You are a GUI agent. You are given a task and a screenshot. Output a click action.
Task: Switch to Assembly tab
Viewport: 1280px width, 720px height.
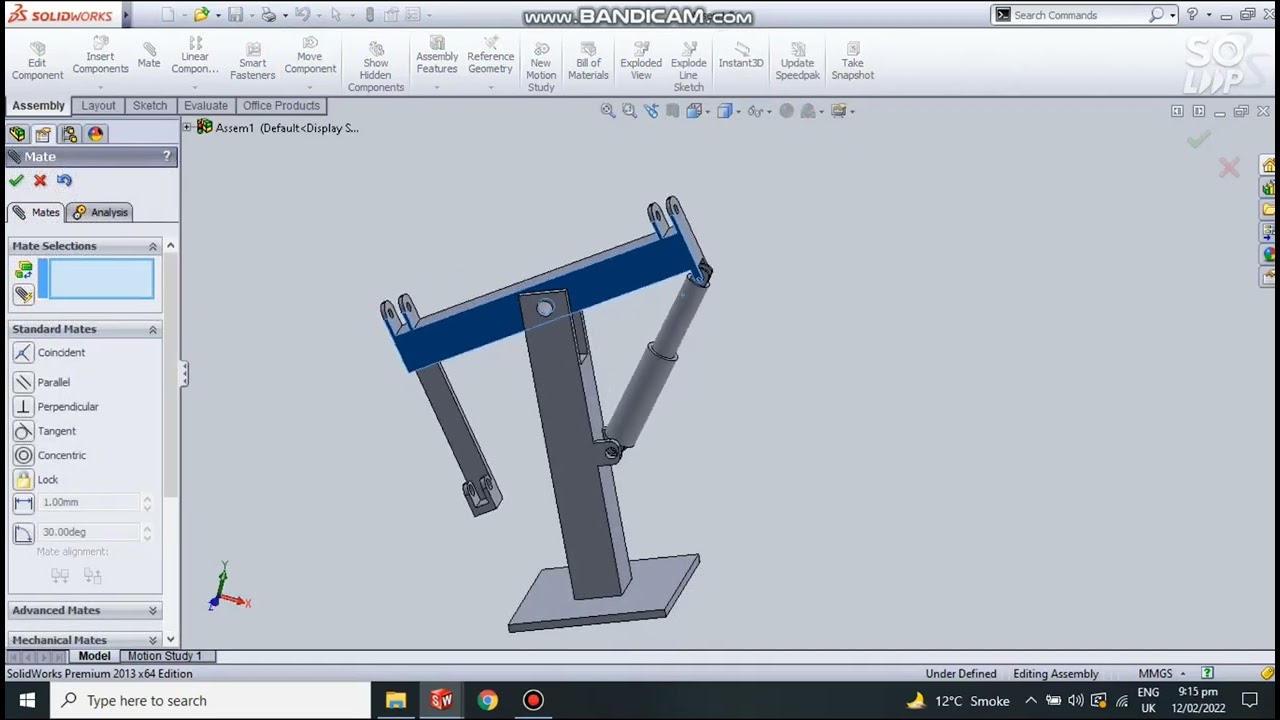point(38,106)
